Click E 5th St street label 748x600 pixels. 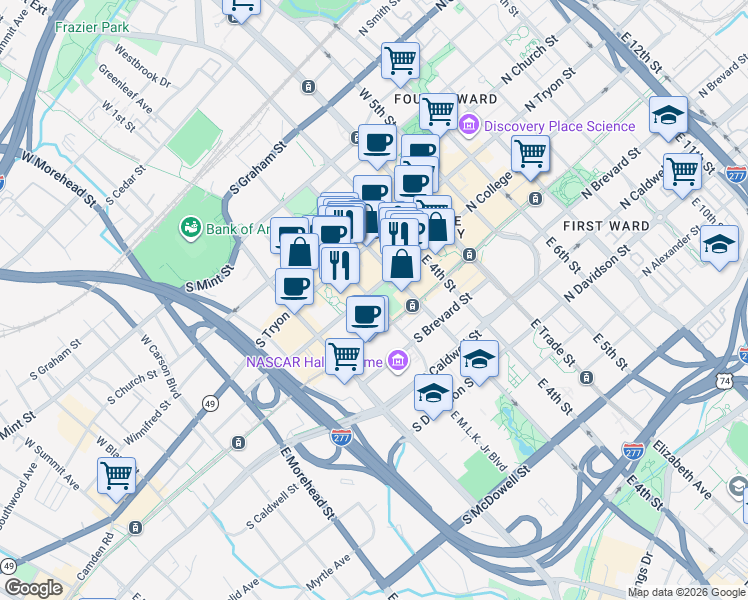(x=610, y=352)
